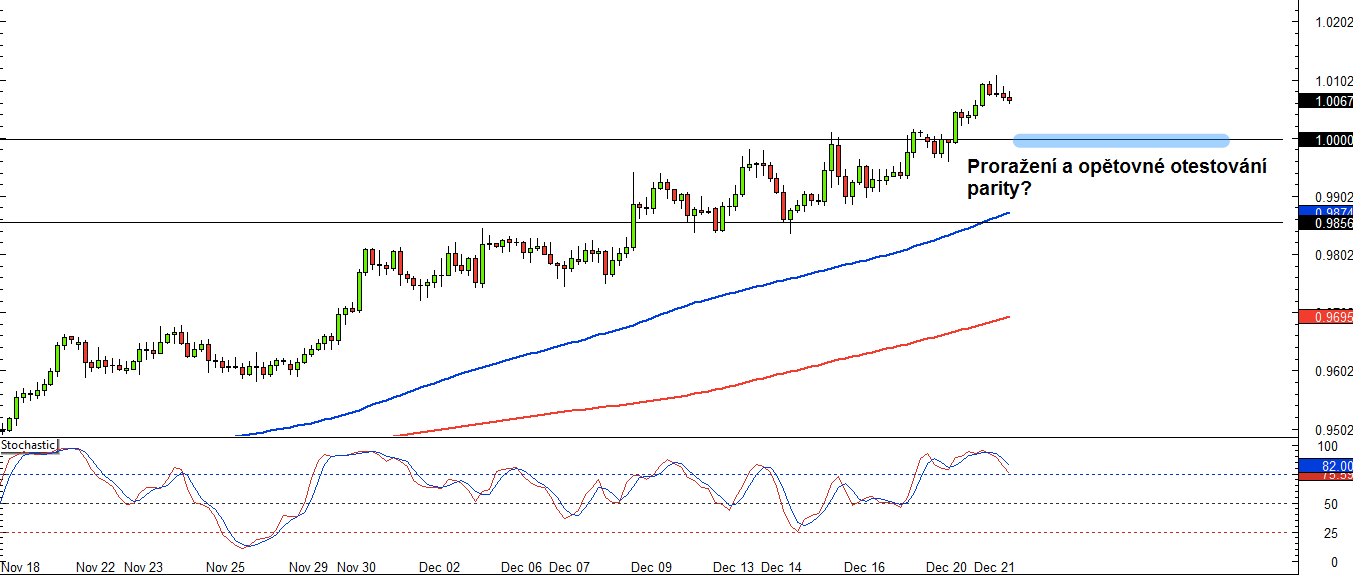This screenshot has width=1353, height=575.
Task: Click the 0.9502 price axis label
Action: [x=1335, y=430]
